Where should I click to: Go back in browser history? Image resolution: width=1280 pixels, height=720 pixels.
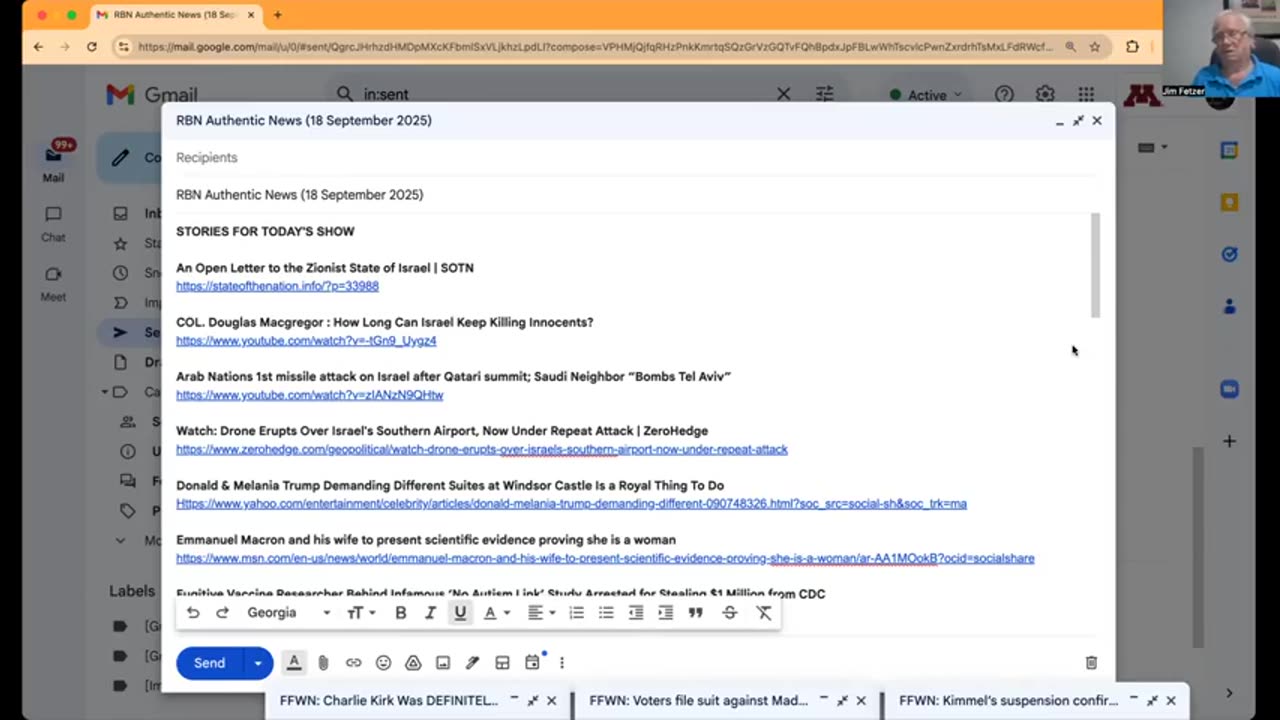click(38, 46)
